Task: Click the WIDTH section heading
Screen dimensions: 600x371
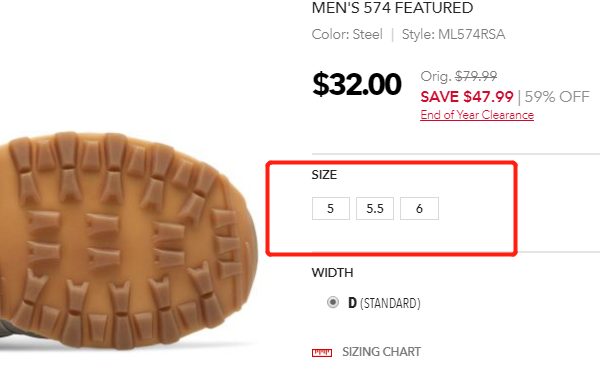Action: 332,273
